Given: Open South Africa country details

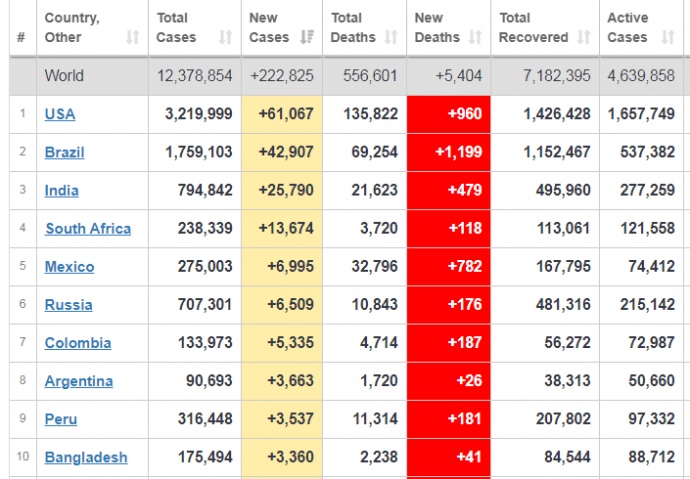Looking at the screenshot, I should [x=88, y=229].
